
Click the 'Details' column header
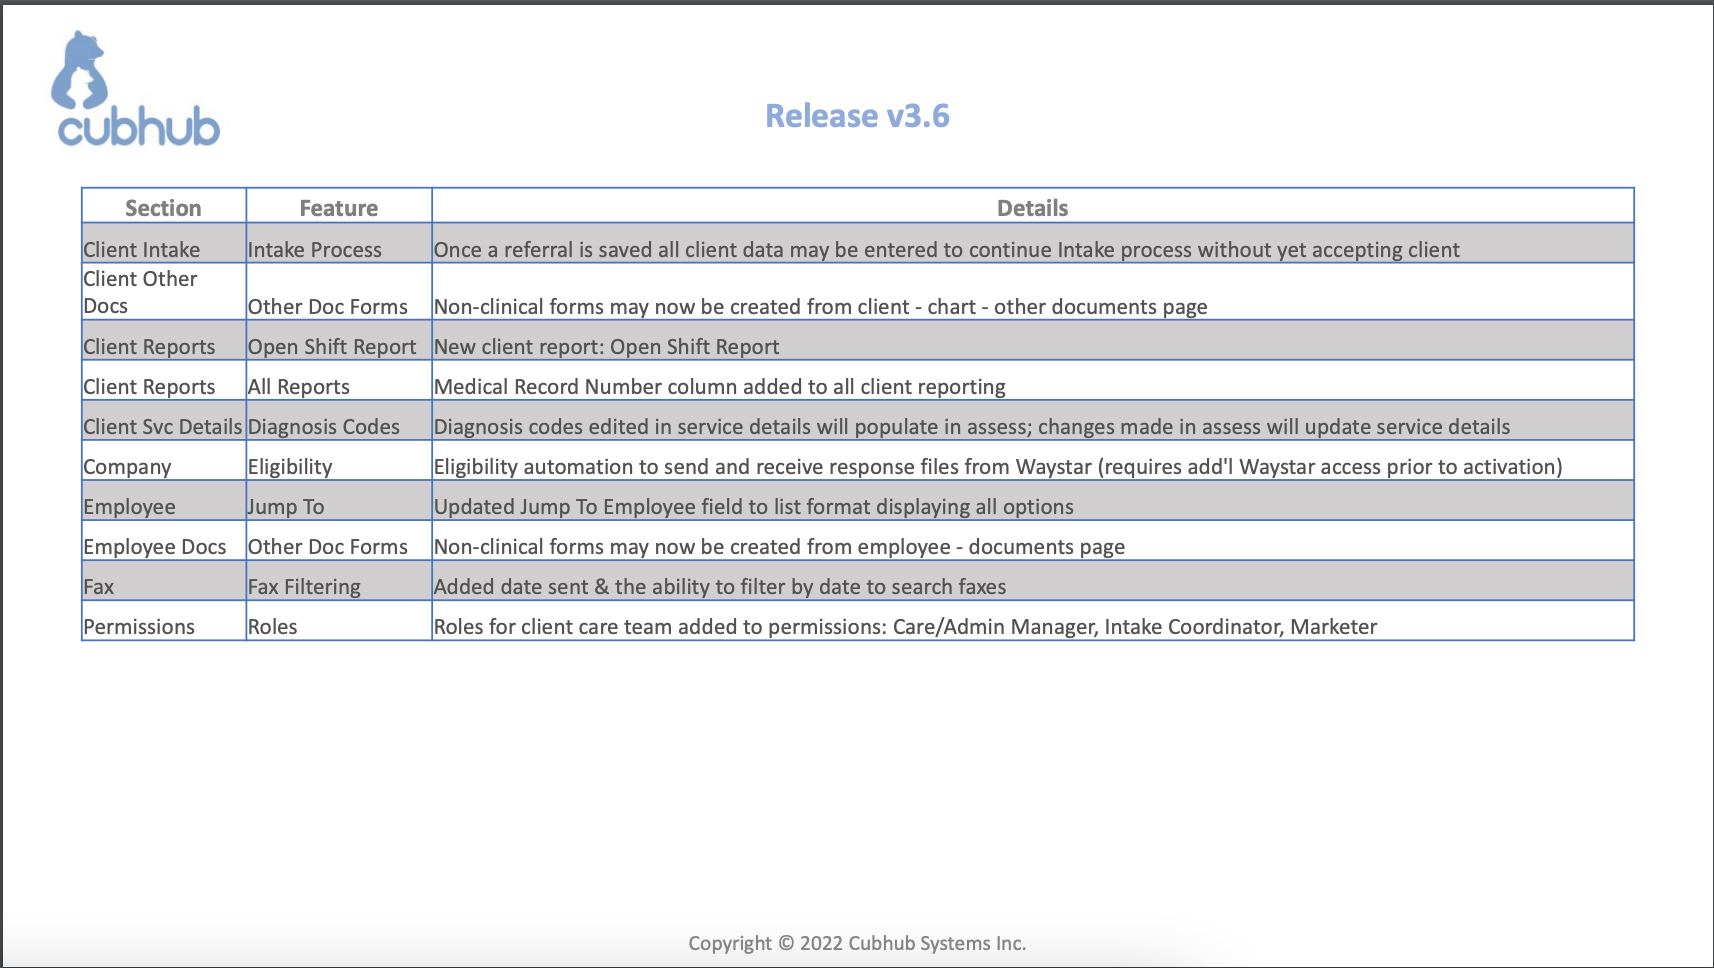pos(1033,208)
